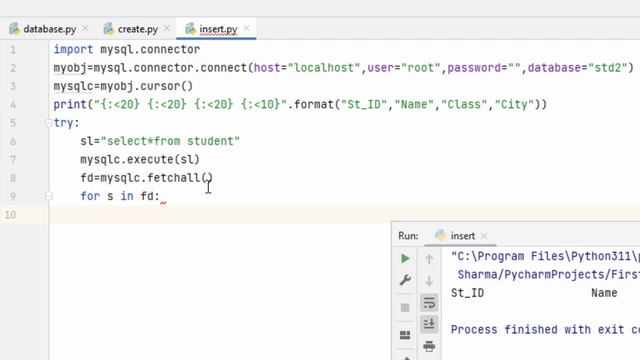Click the Run: panel label
The width and height of the screenshot is (640, 360).
[x=408, y=236]
